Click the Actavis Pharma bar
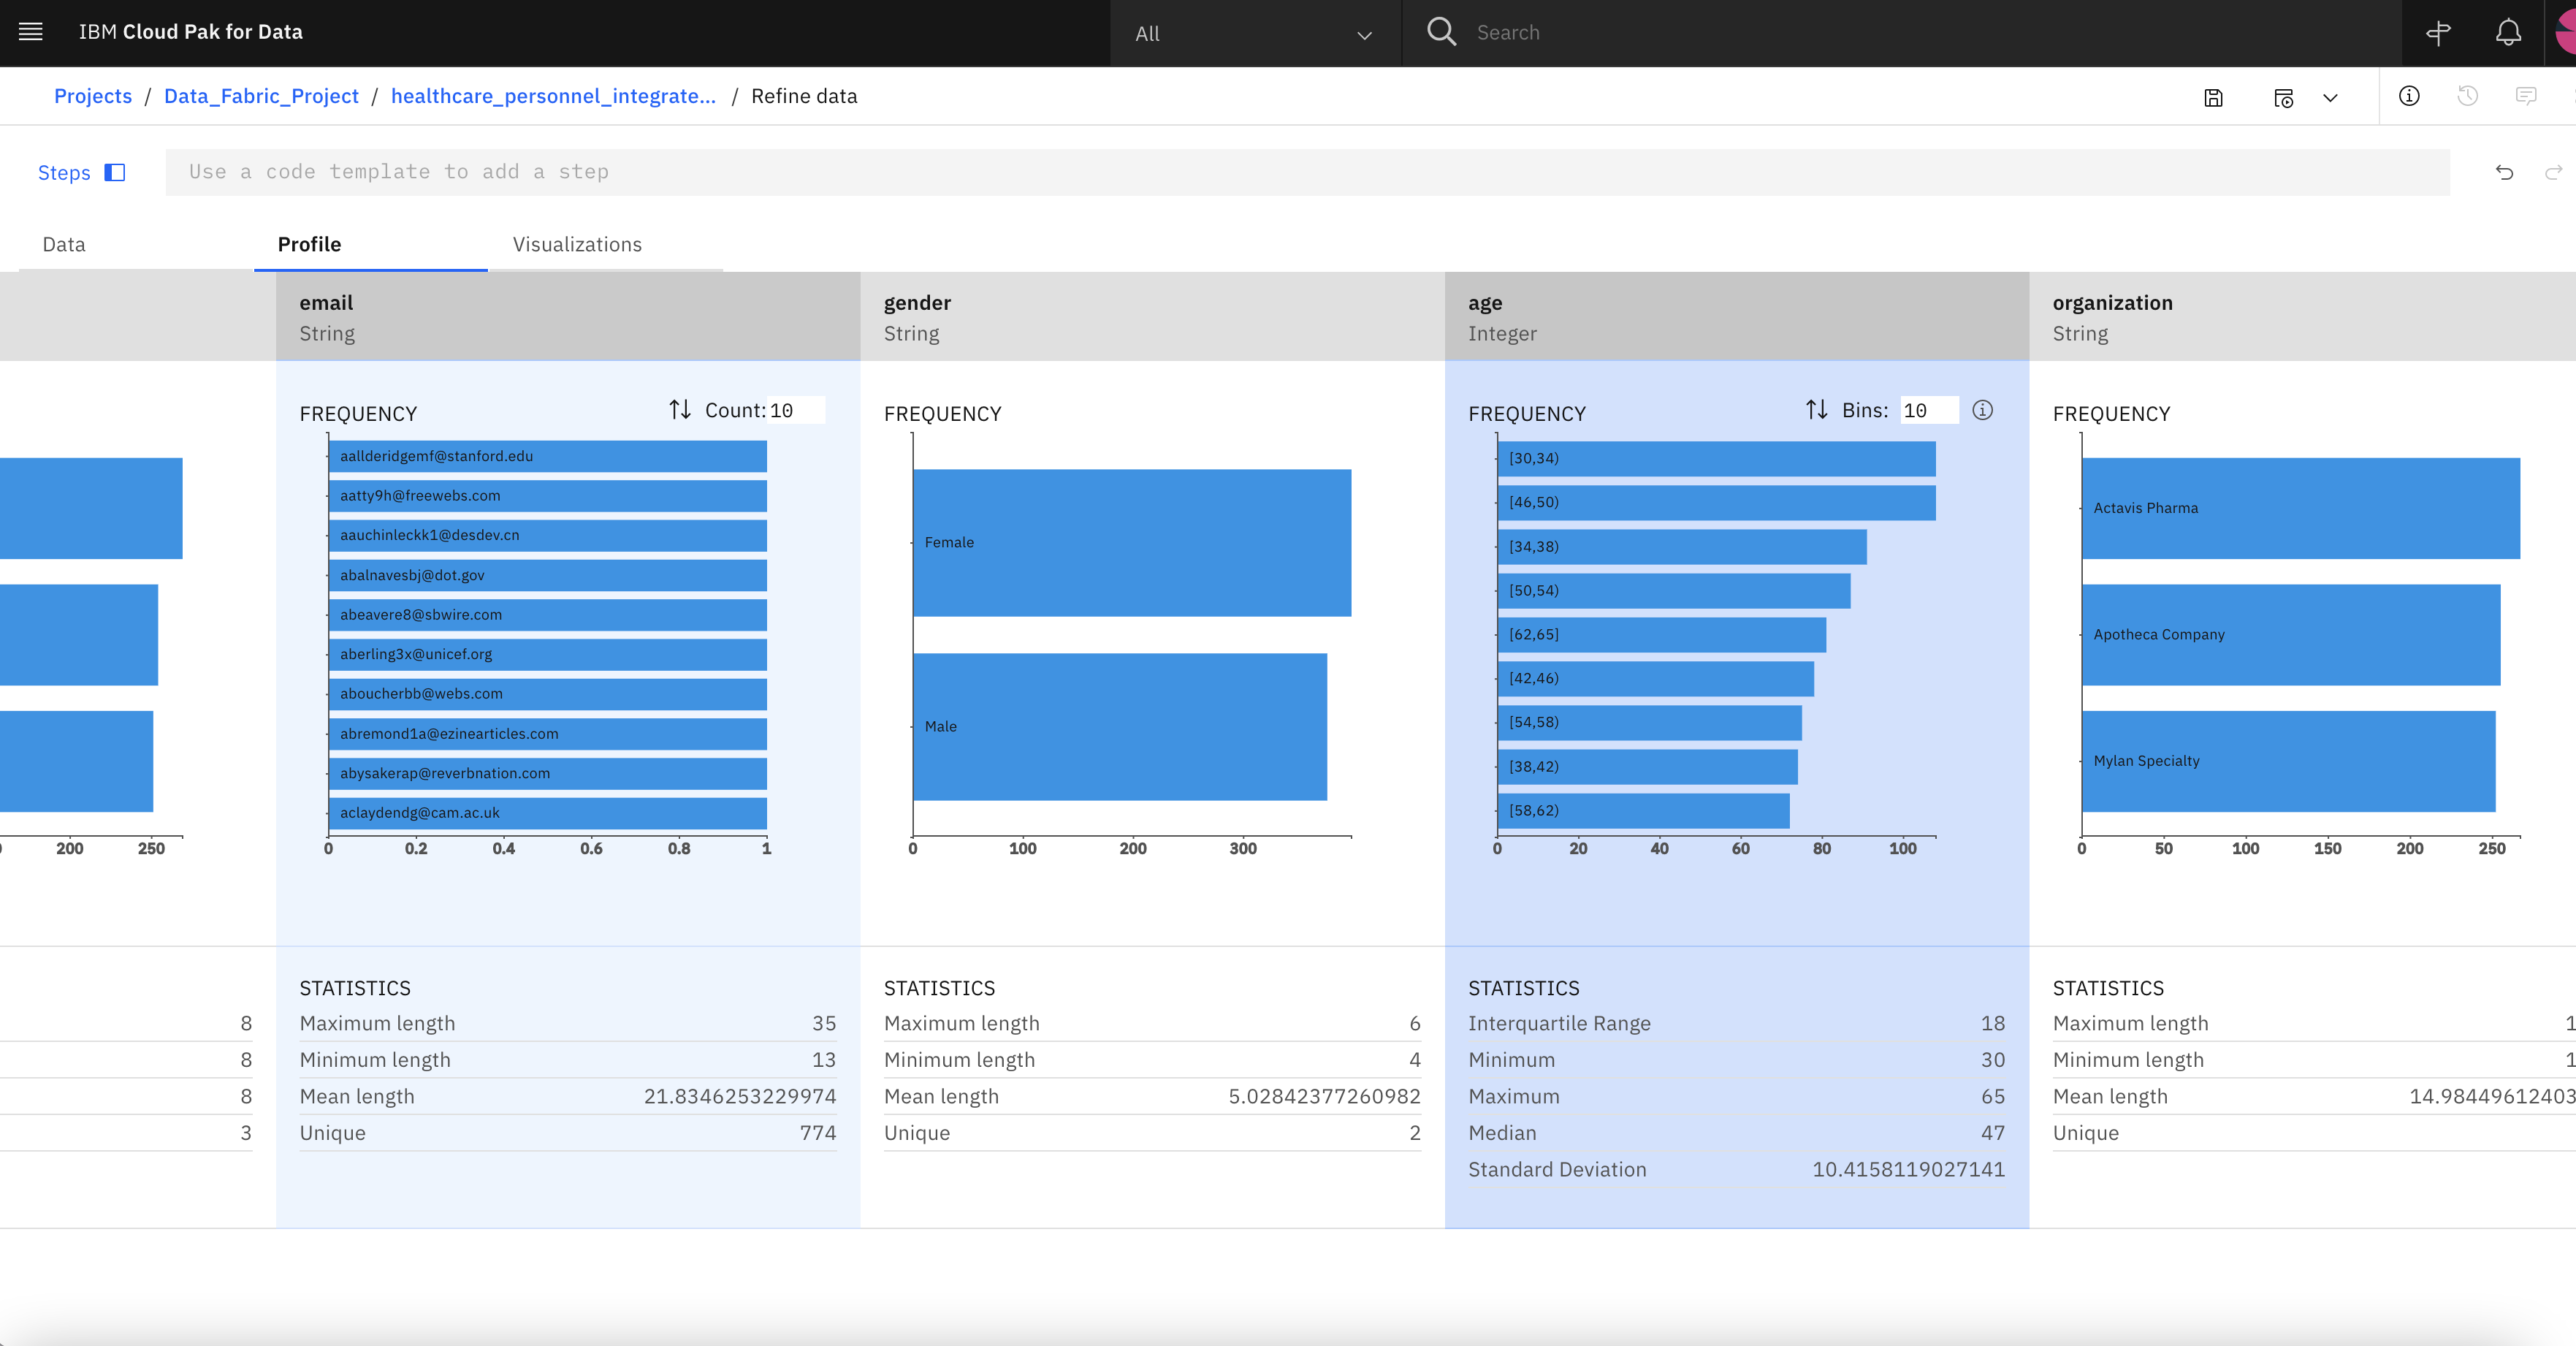This screenshot has height=1346, width=2576. tap(2300, 508)
